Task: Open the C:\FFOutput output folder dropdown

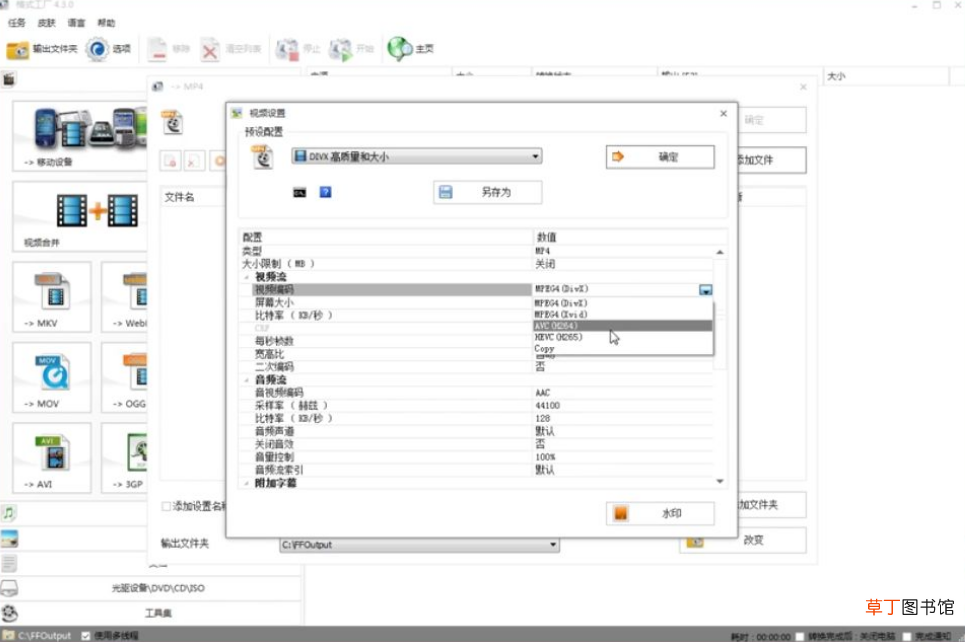Action: click(x=419, y=545)
